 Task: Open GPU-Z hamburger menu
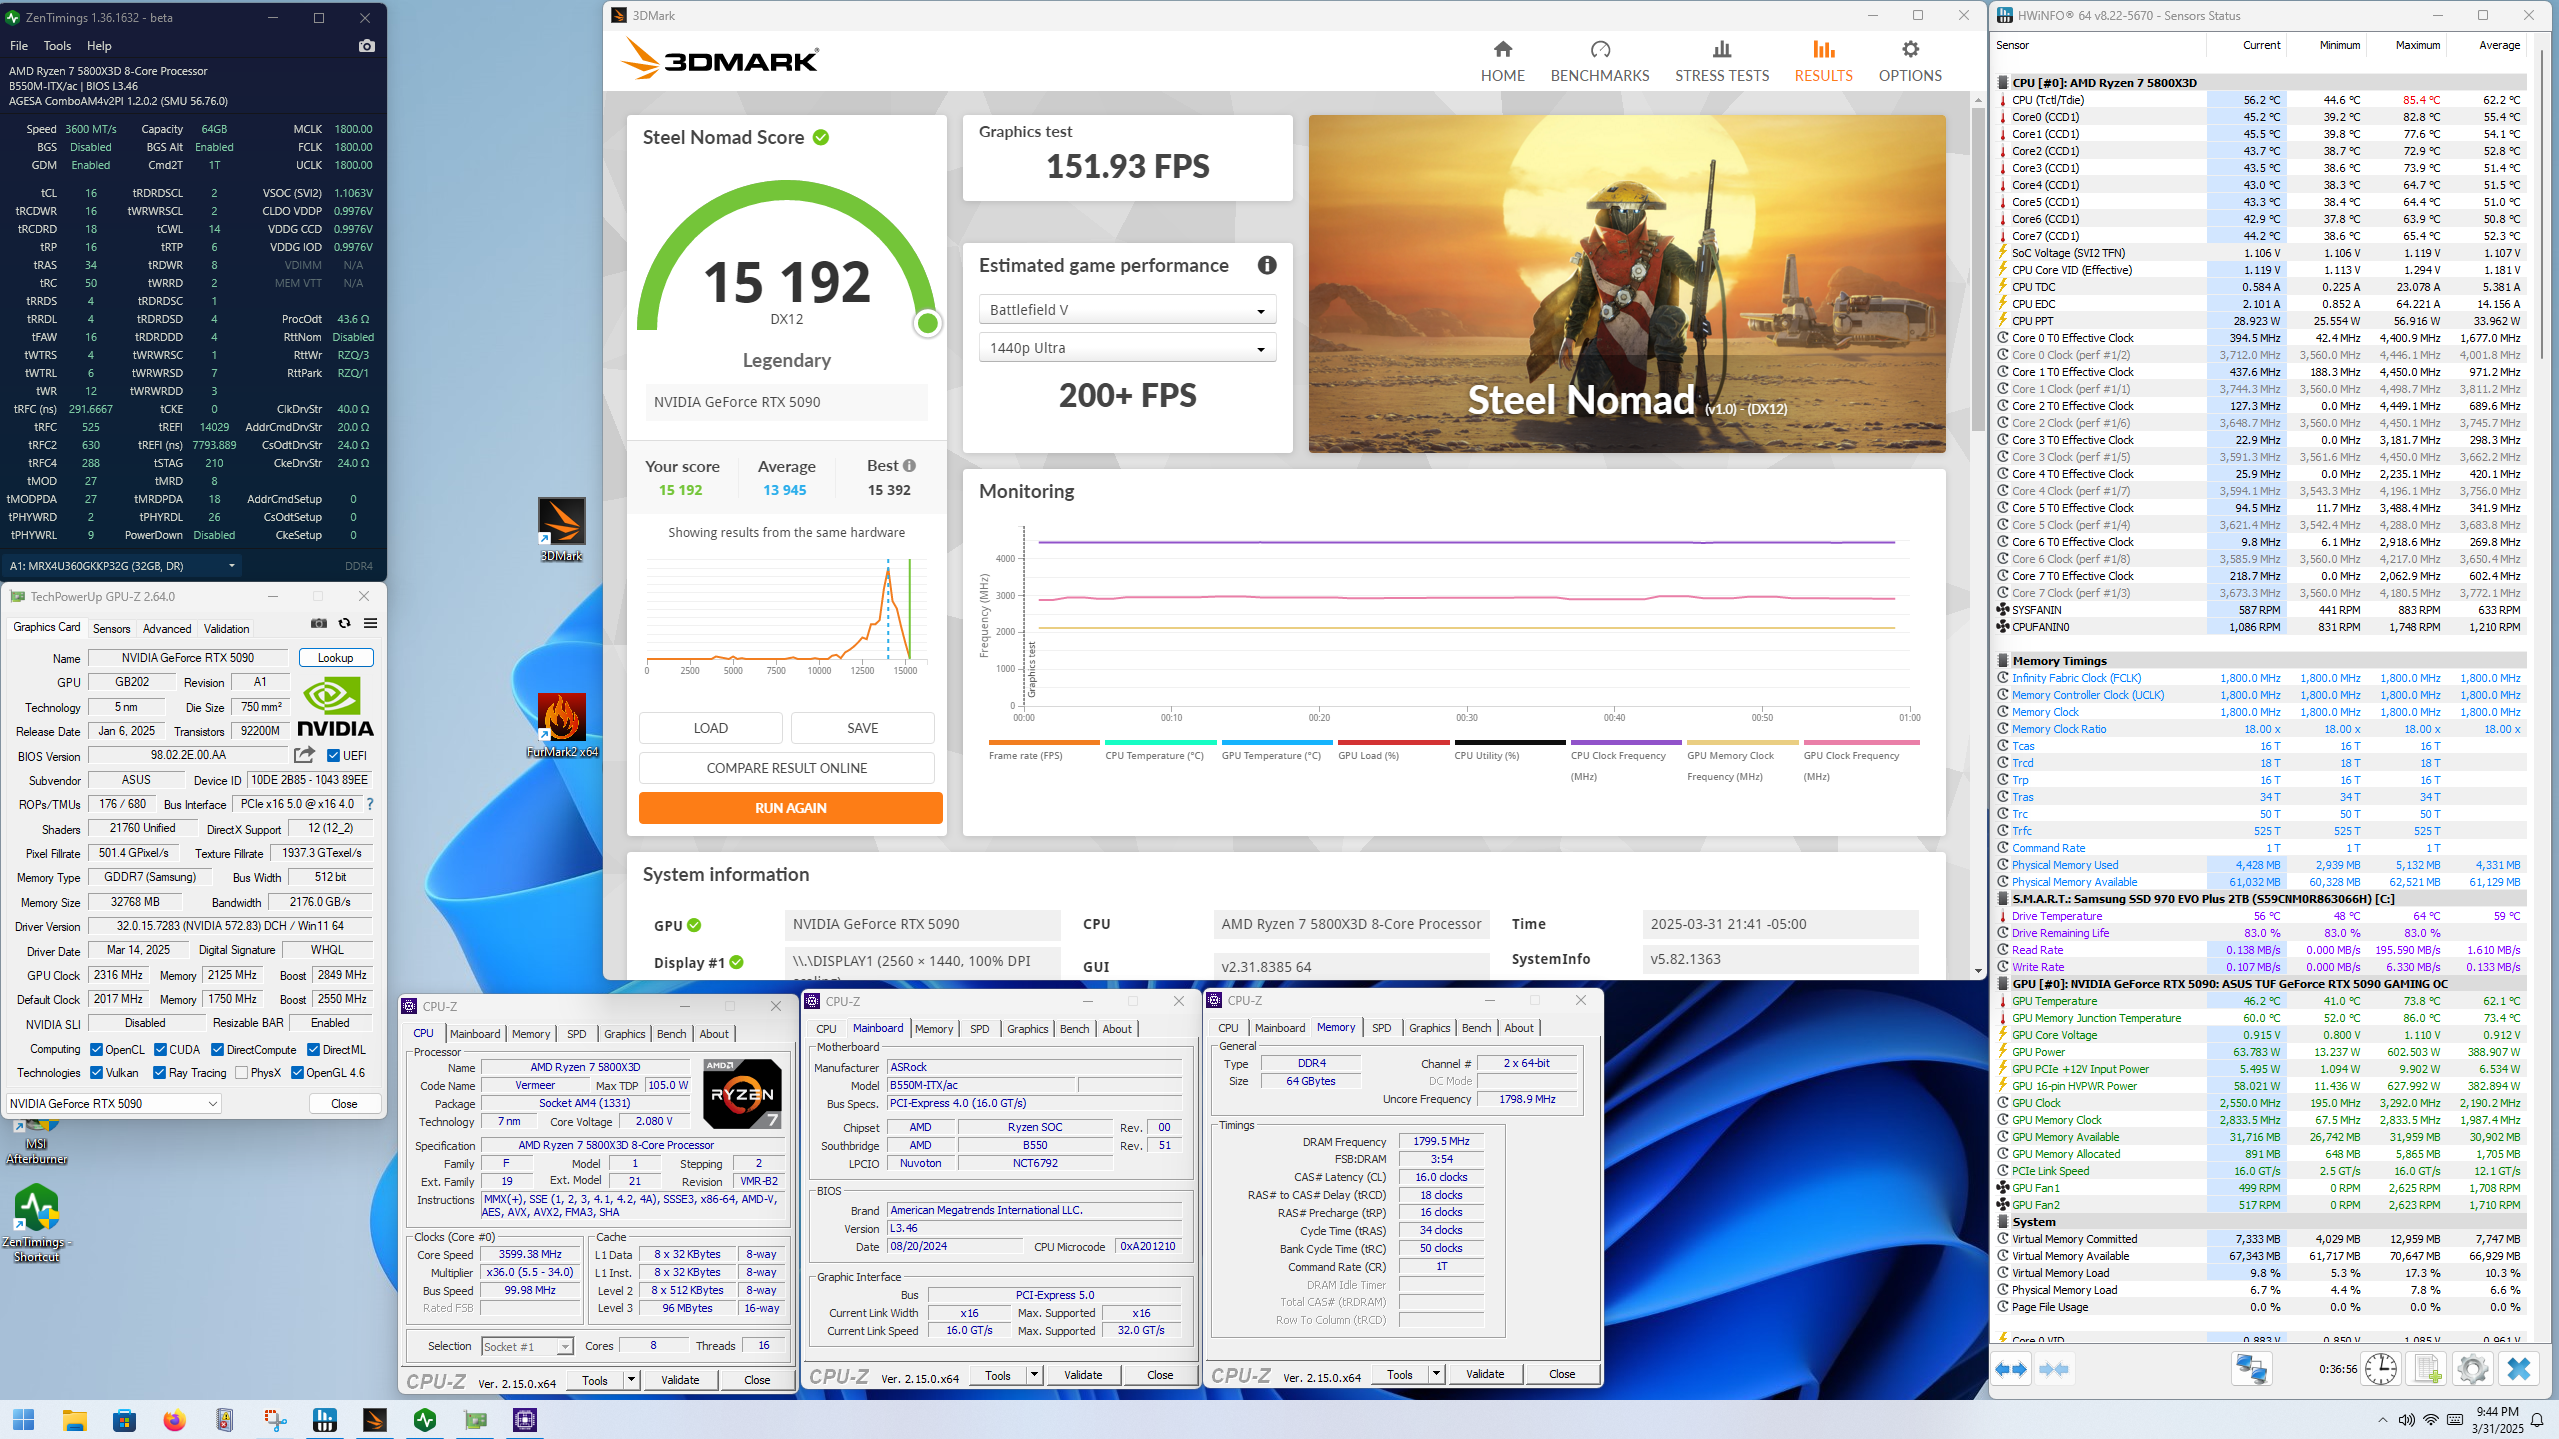[x=370, y=623]
